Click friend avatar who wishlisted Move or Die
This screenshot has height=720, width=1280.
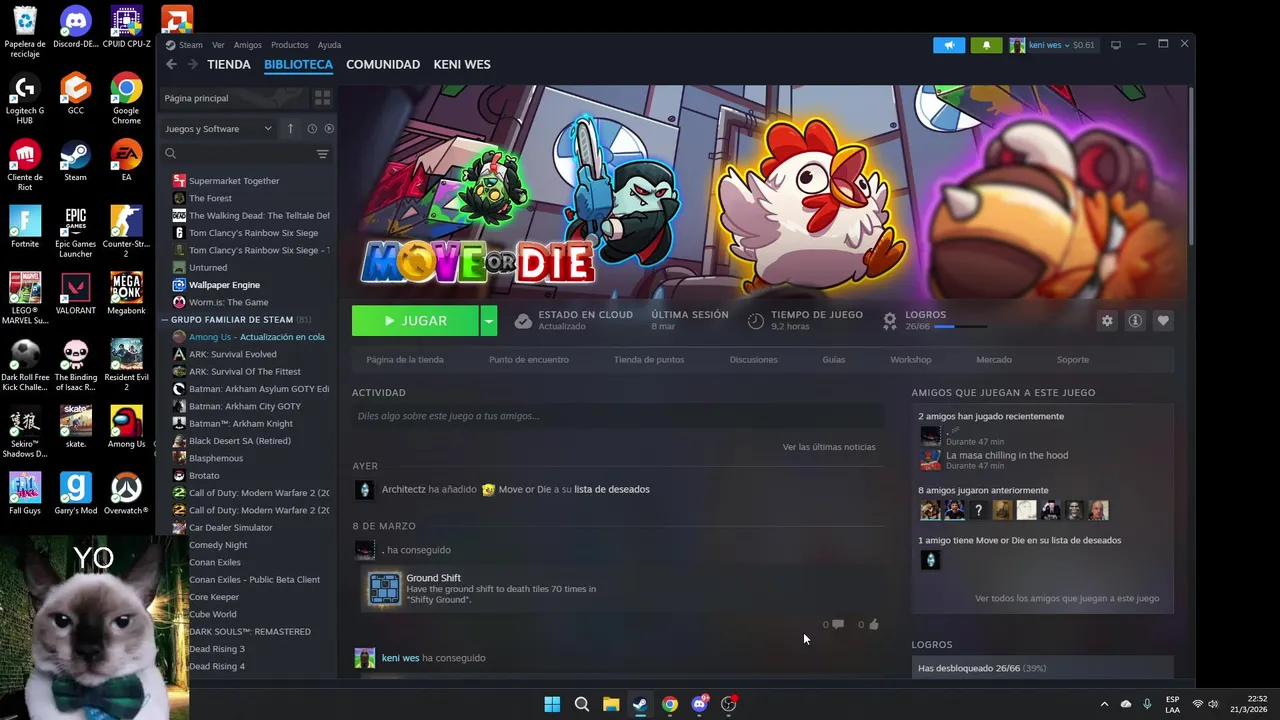coord(930,560)
